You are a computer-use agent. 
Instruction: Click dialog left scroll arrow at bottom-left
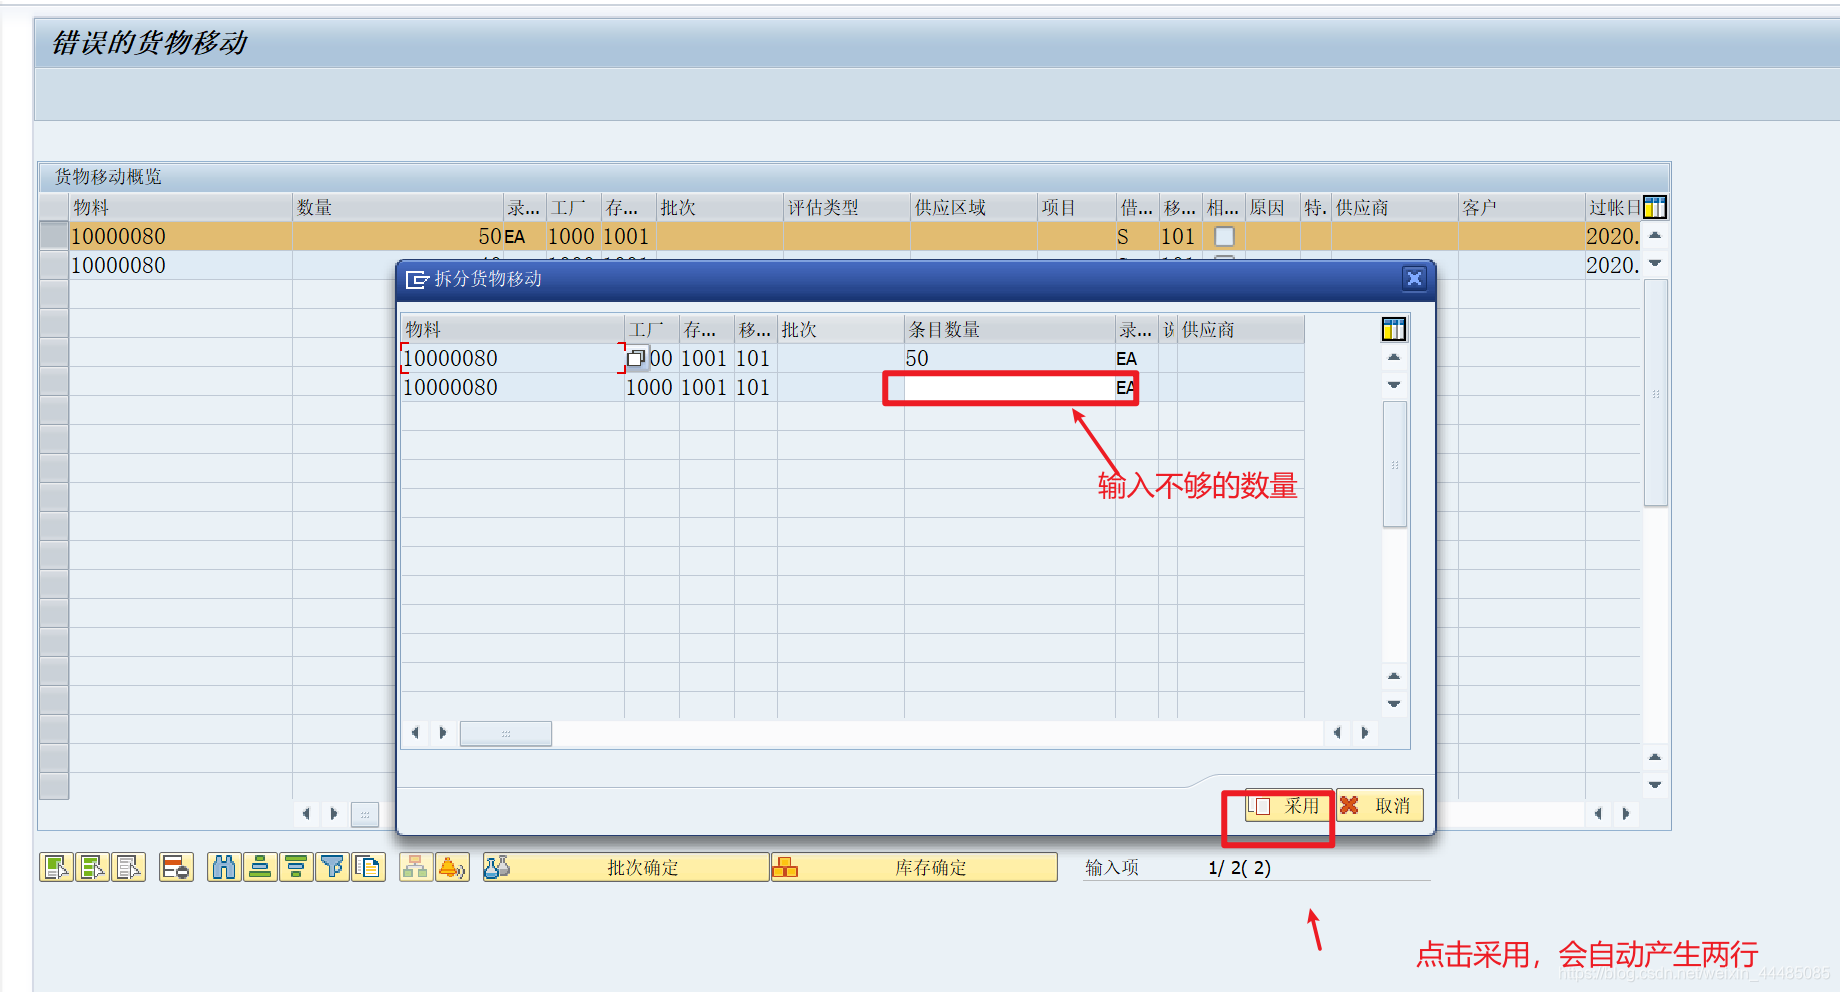tap(415, 733)
